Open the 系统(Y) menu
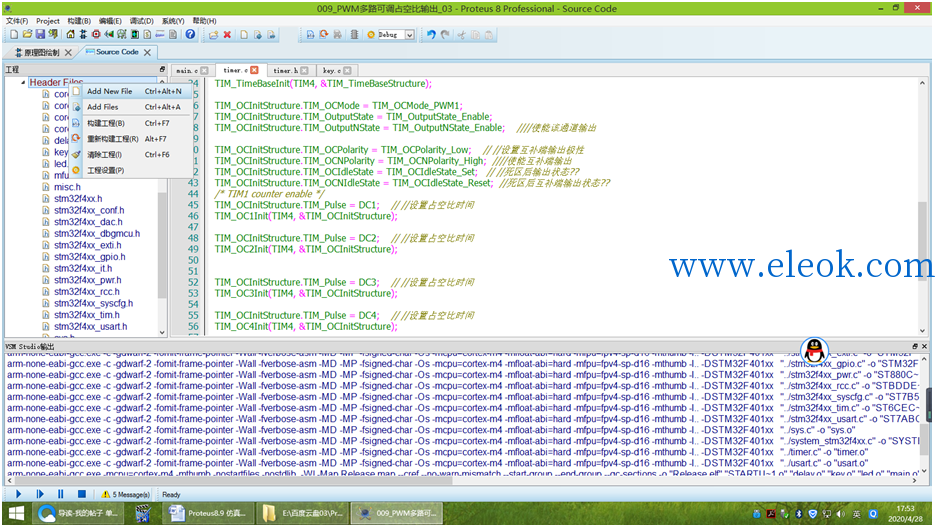935x527 pixels. pyautogui.click(x=173, y=21)
